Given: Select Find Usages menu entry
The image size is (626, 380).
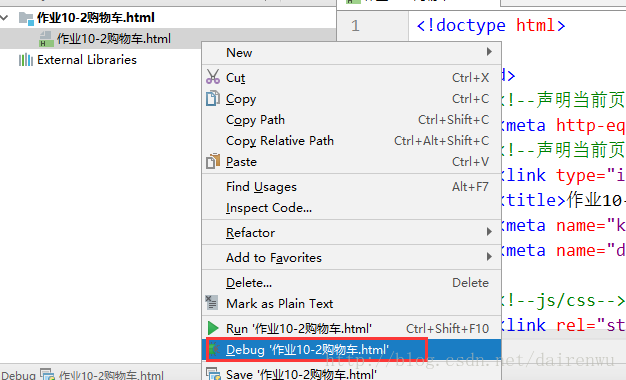Looking at the screenshot, I should 352,186.
